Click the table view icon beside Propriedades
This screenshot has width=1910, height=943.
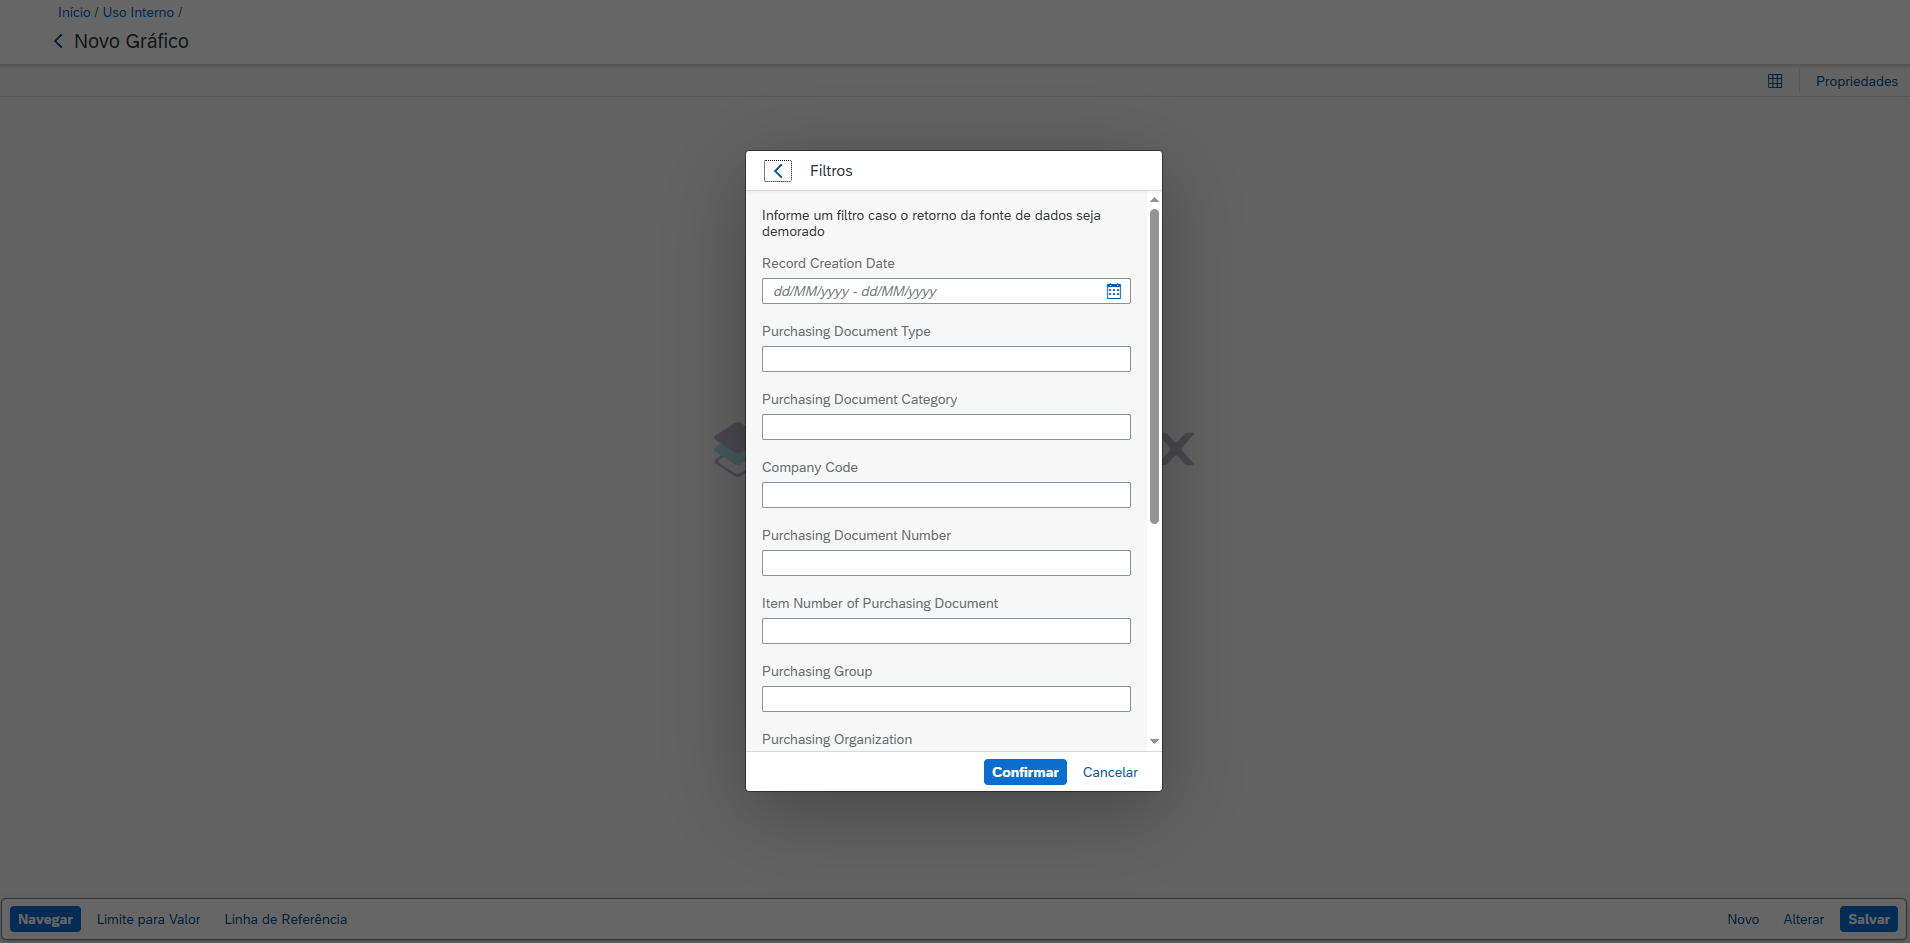point(1775,81)
